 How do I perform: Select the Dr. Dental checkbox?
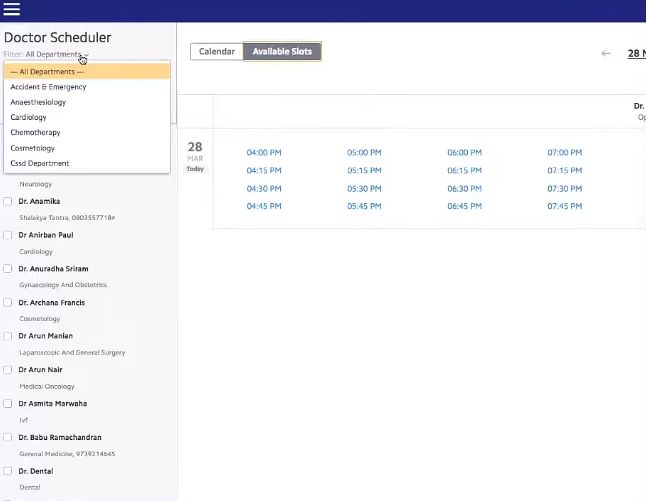(x=7, y=471)
